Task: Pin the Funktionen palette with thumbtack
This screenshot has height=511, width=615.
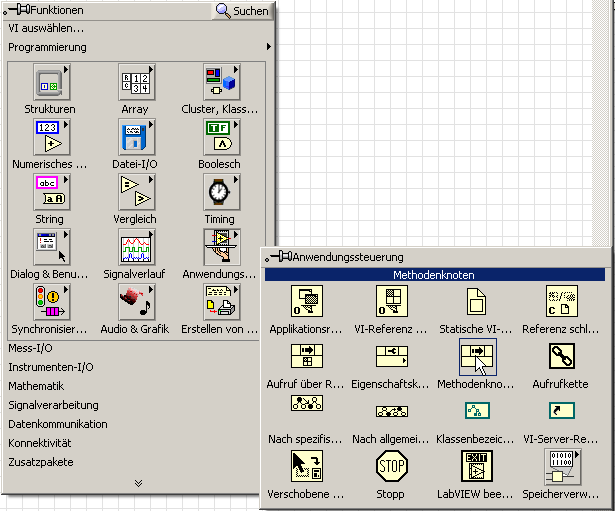Action: tap(17, 10)
